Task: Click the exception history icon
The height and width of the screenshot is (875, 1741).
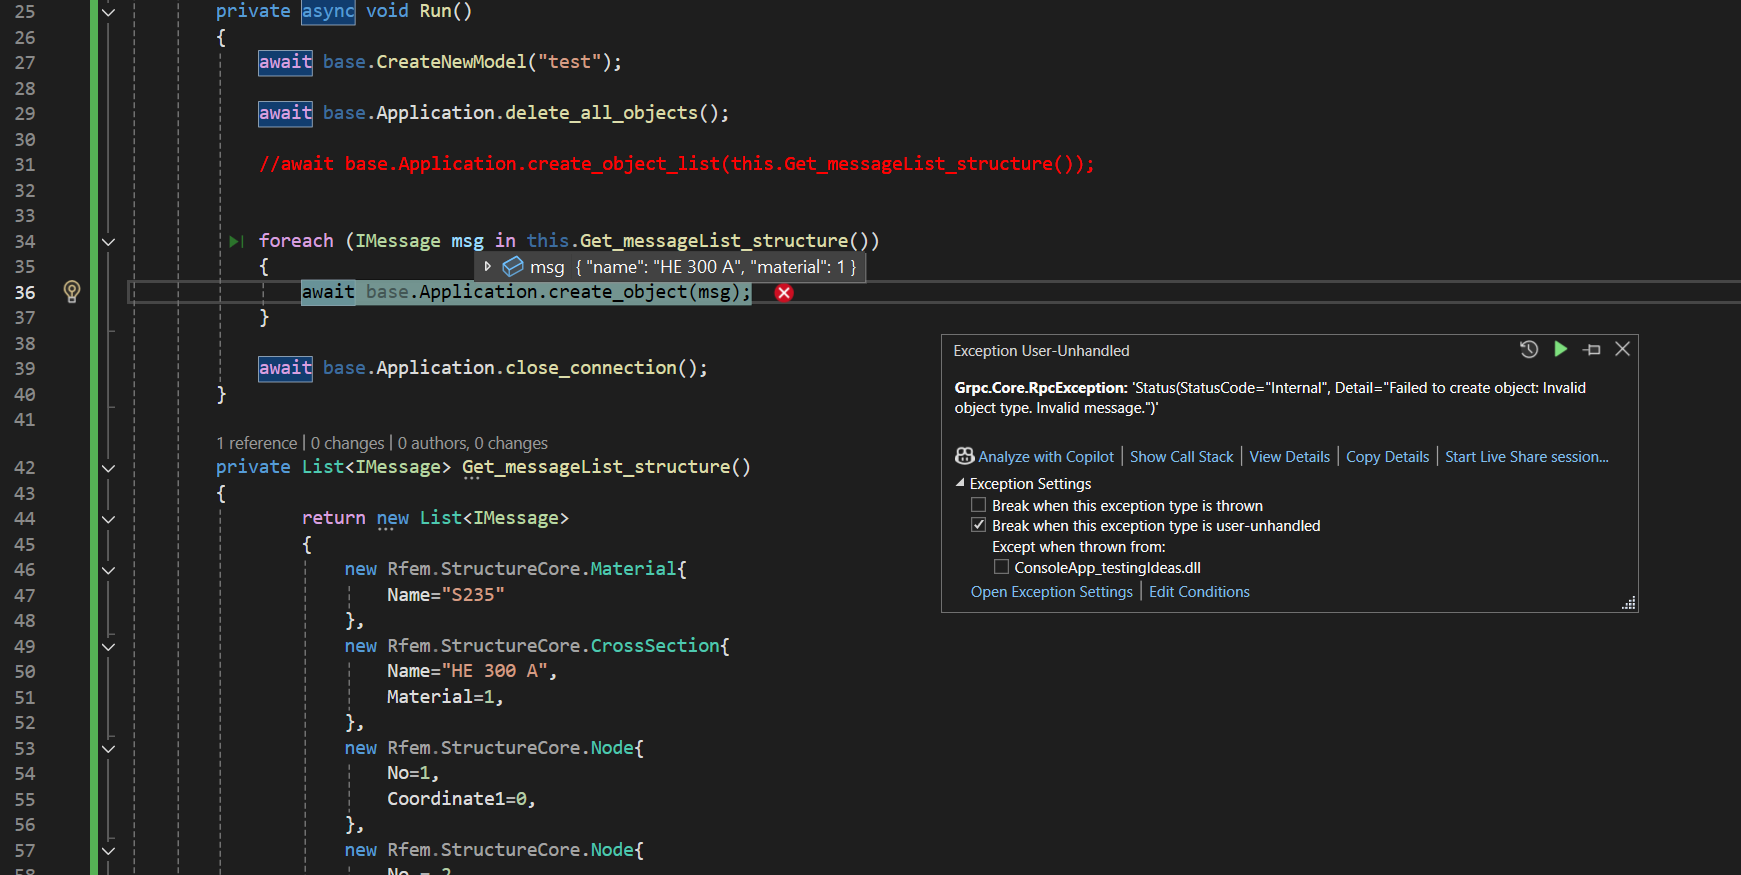Action: 1528,349
